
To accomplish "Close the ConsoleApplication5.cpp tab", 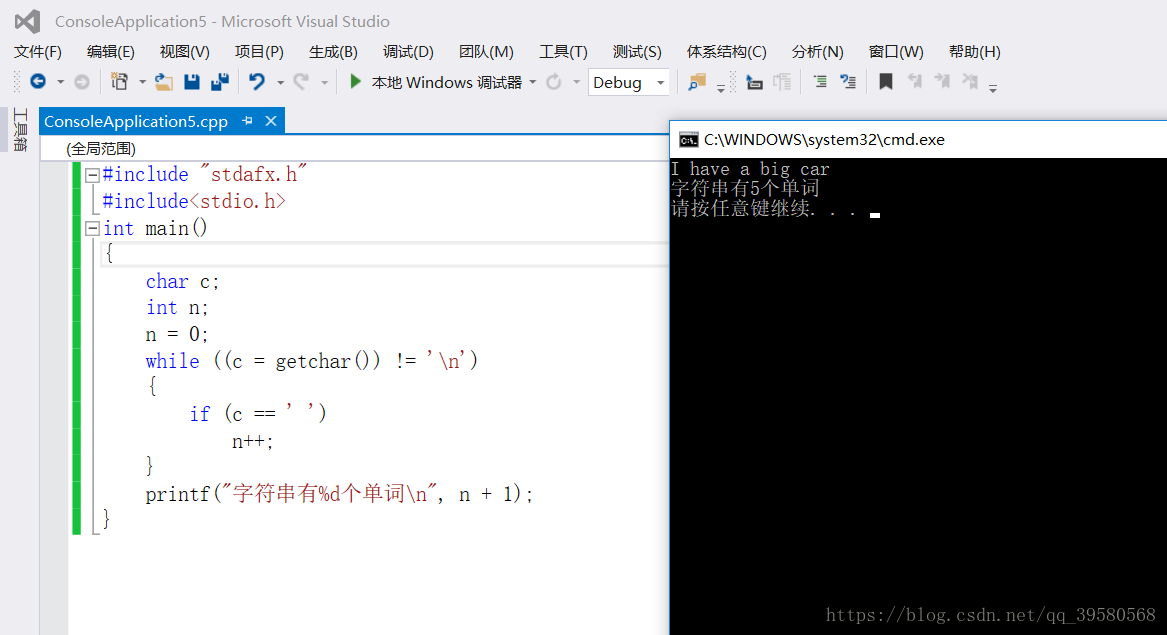I will (x=271, y=121).
